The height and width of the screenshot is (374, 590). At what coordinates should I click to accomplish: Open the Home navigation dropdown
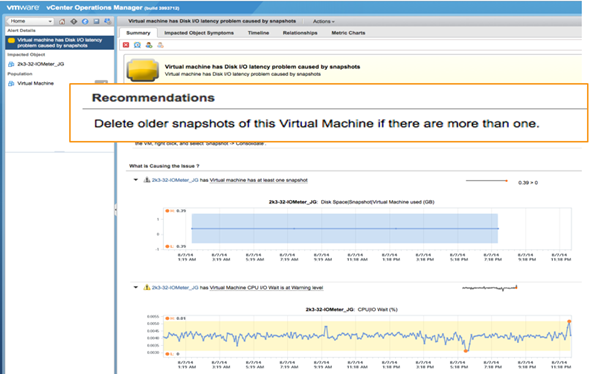click(30, 21)
